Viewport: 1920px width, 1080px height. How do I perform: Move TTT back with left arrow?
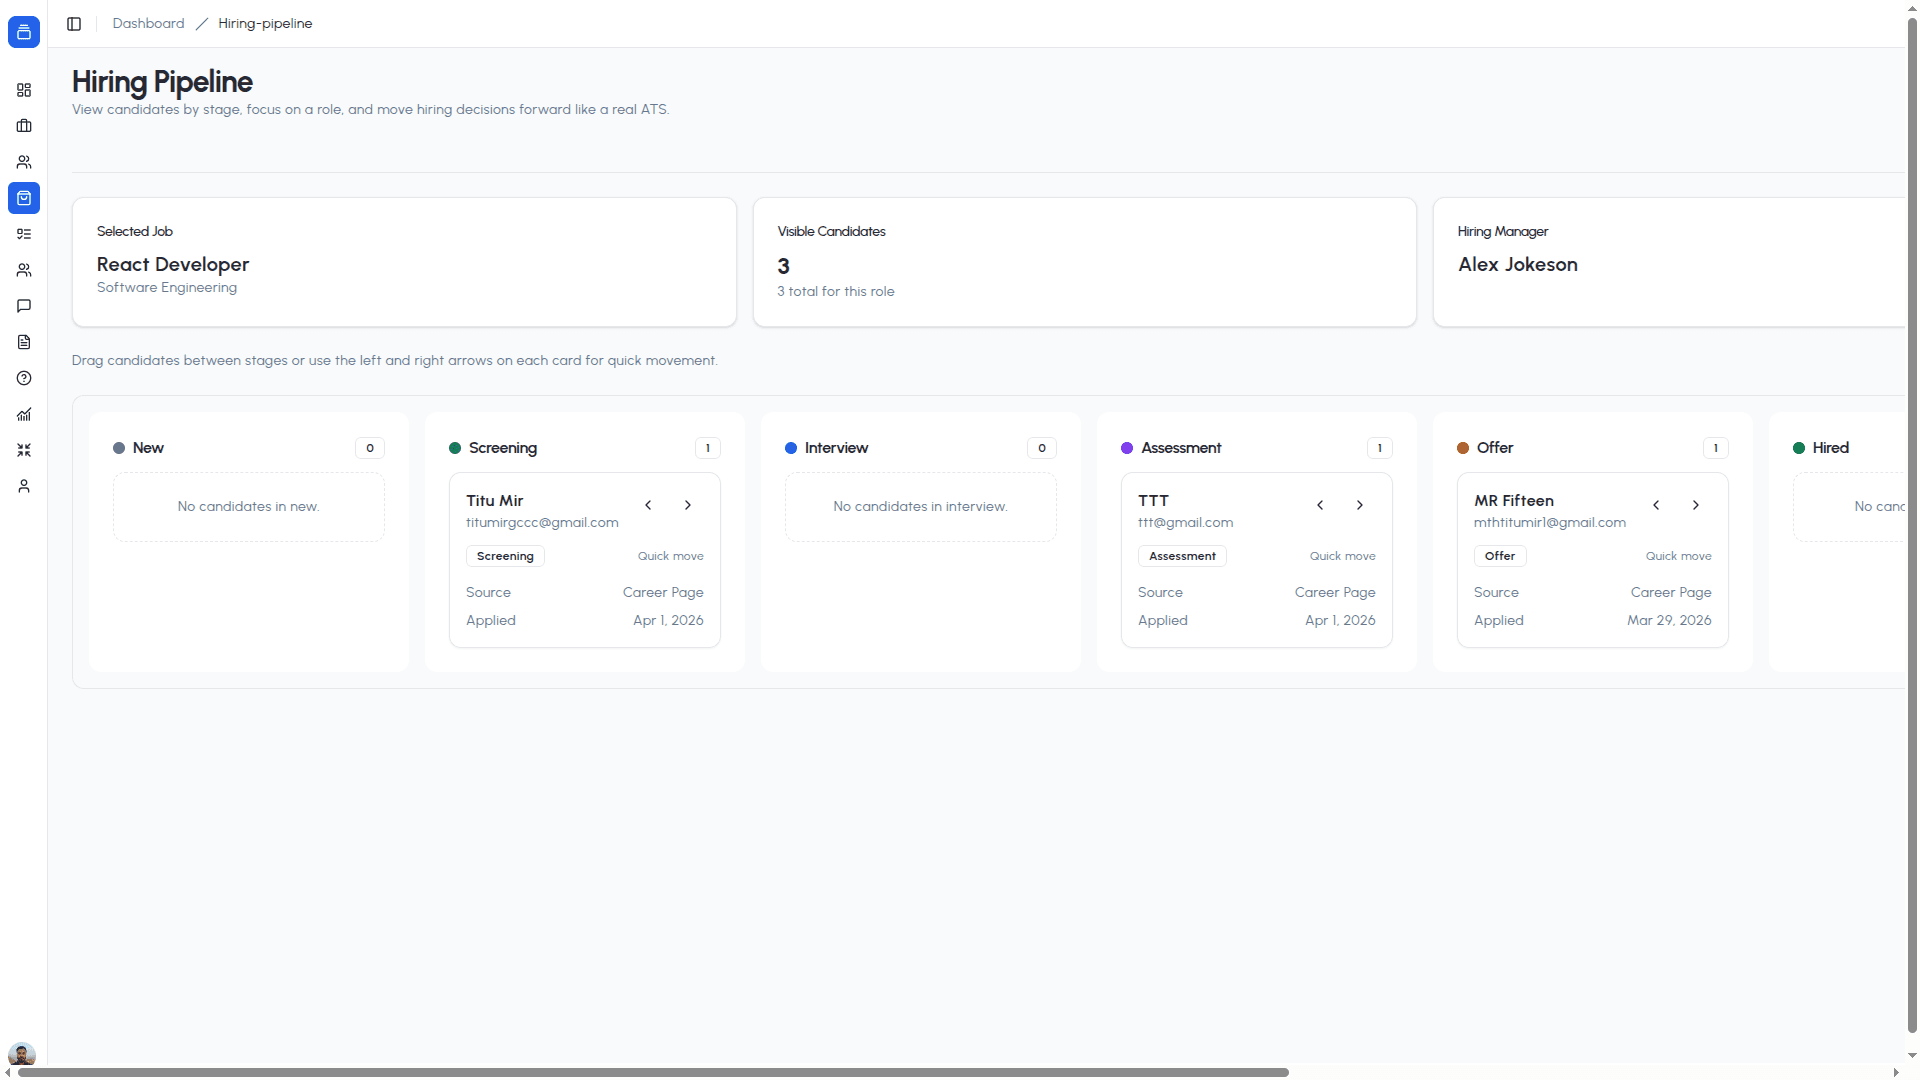pyautogui.click(x=1320, y=505)
